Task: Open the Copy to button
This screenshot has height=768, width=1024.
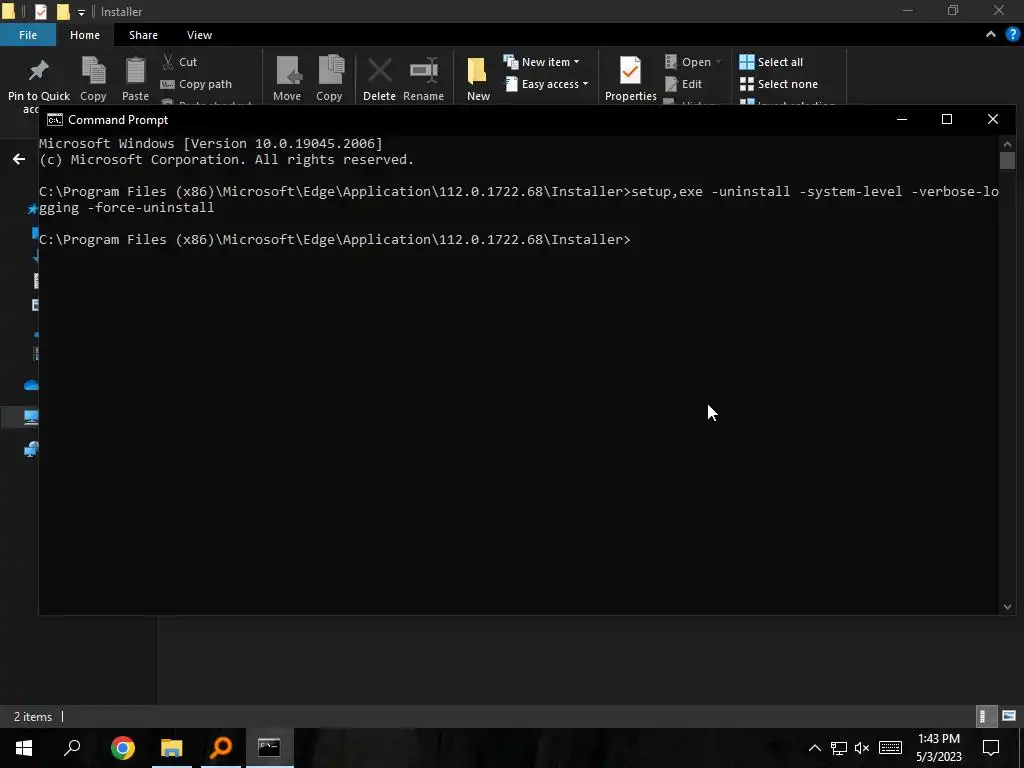Action: (330, 78)
